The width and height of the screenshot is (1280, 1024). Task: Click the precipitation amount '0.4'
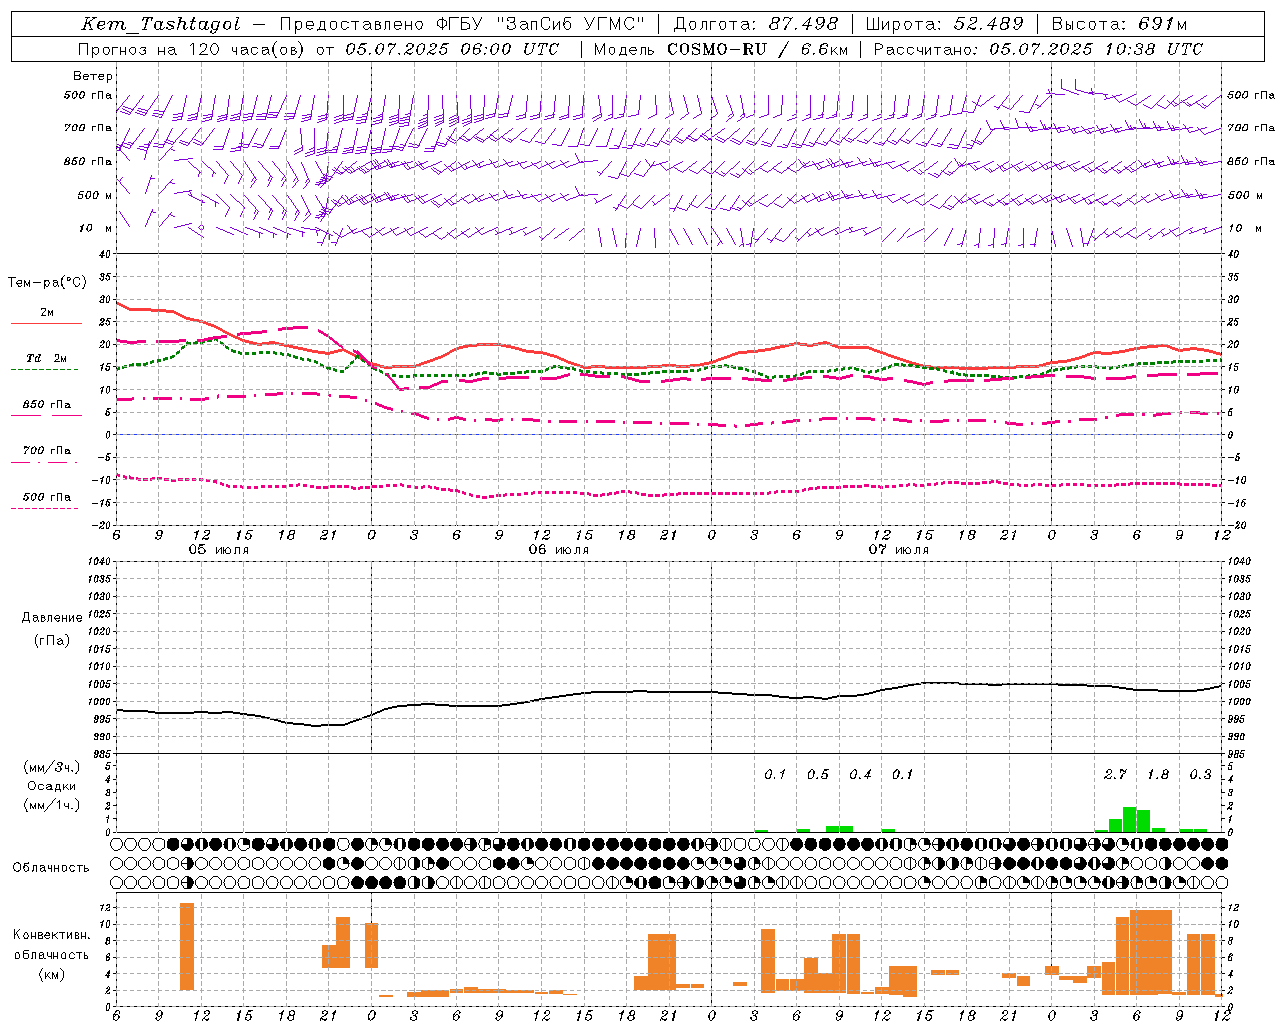click(x=860, y=774)
